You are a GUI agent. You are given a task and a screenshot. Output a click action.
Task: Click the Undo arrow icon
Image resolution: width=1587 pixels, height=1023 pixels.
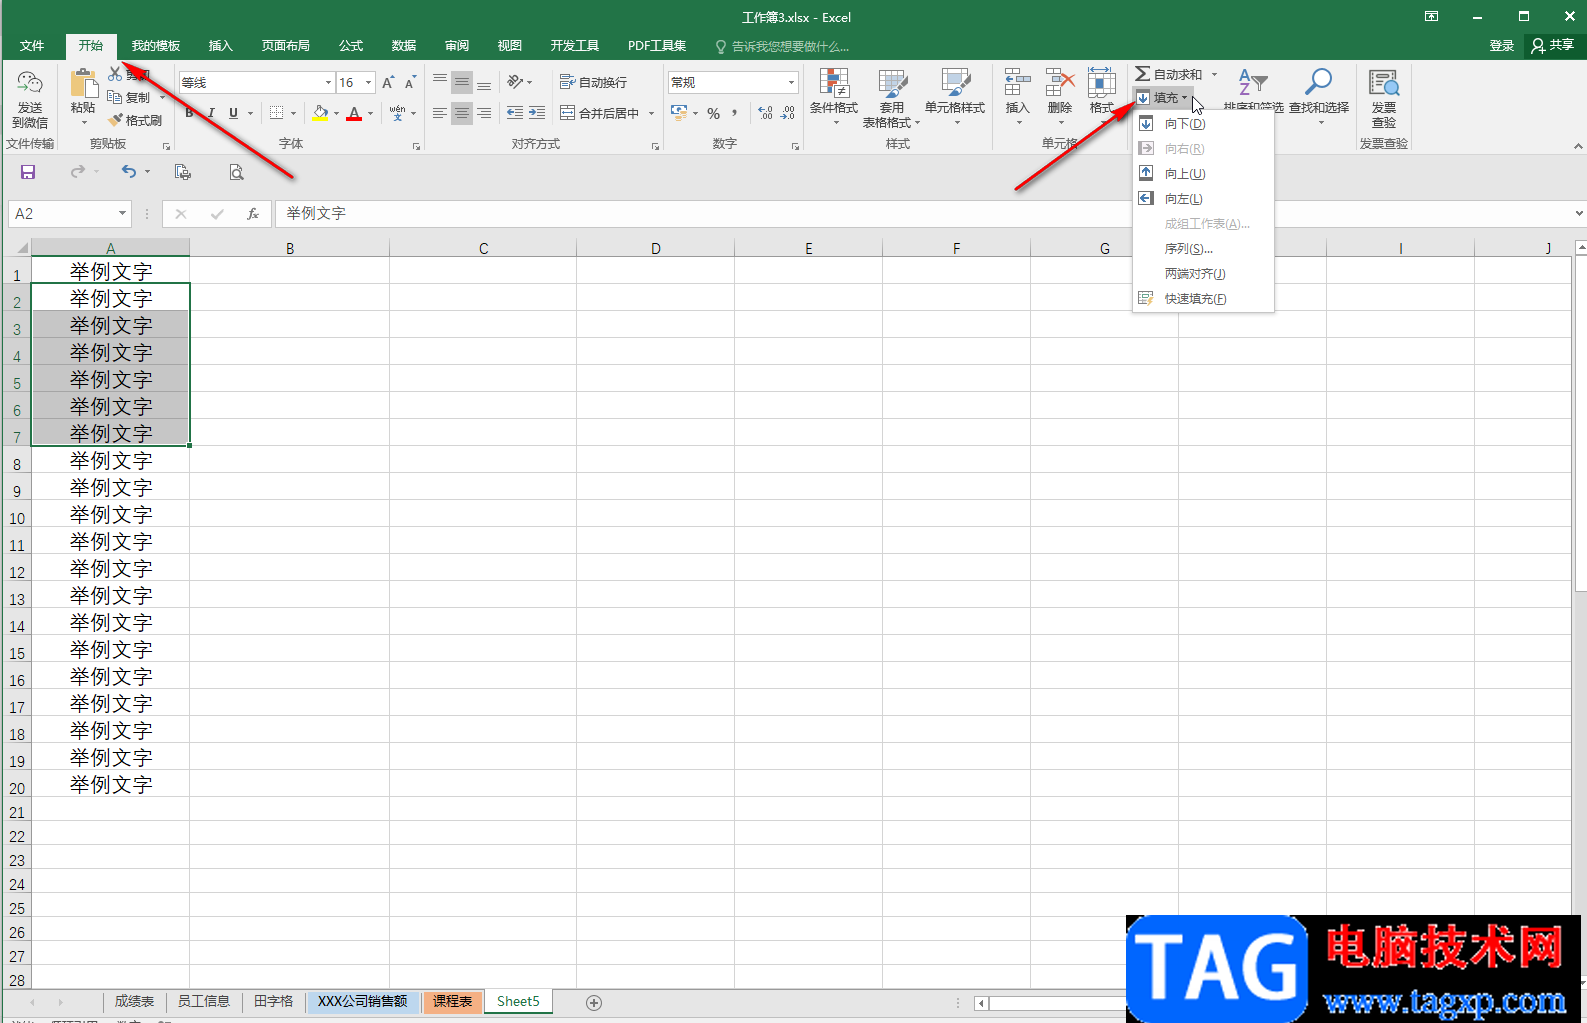(129, 172)
